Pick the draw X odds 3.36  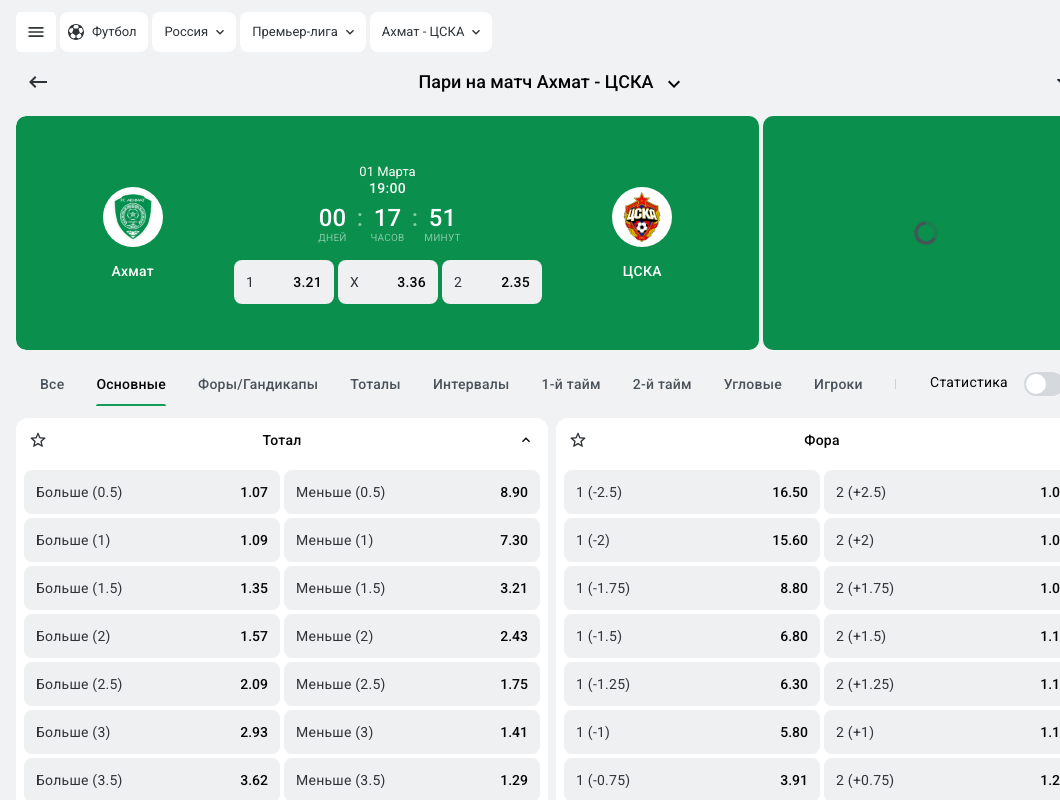(388, 282)
